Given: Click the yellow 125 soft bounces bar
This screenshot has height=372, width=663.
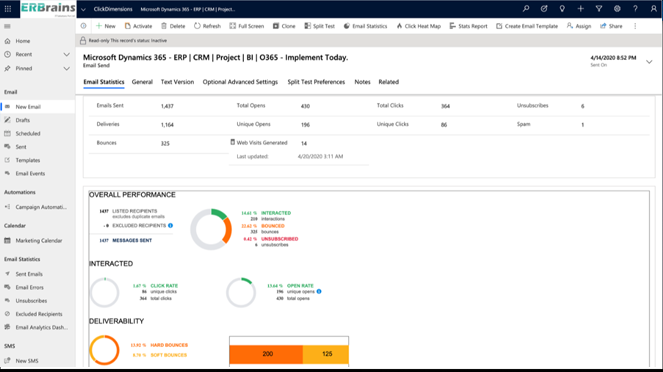Looking at the screenshot, I should 326,354.
